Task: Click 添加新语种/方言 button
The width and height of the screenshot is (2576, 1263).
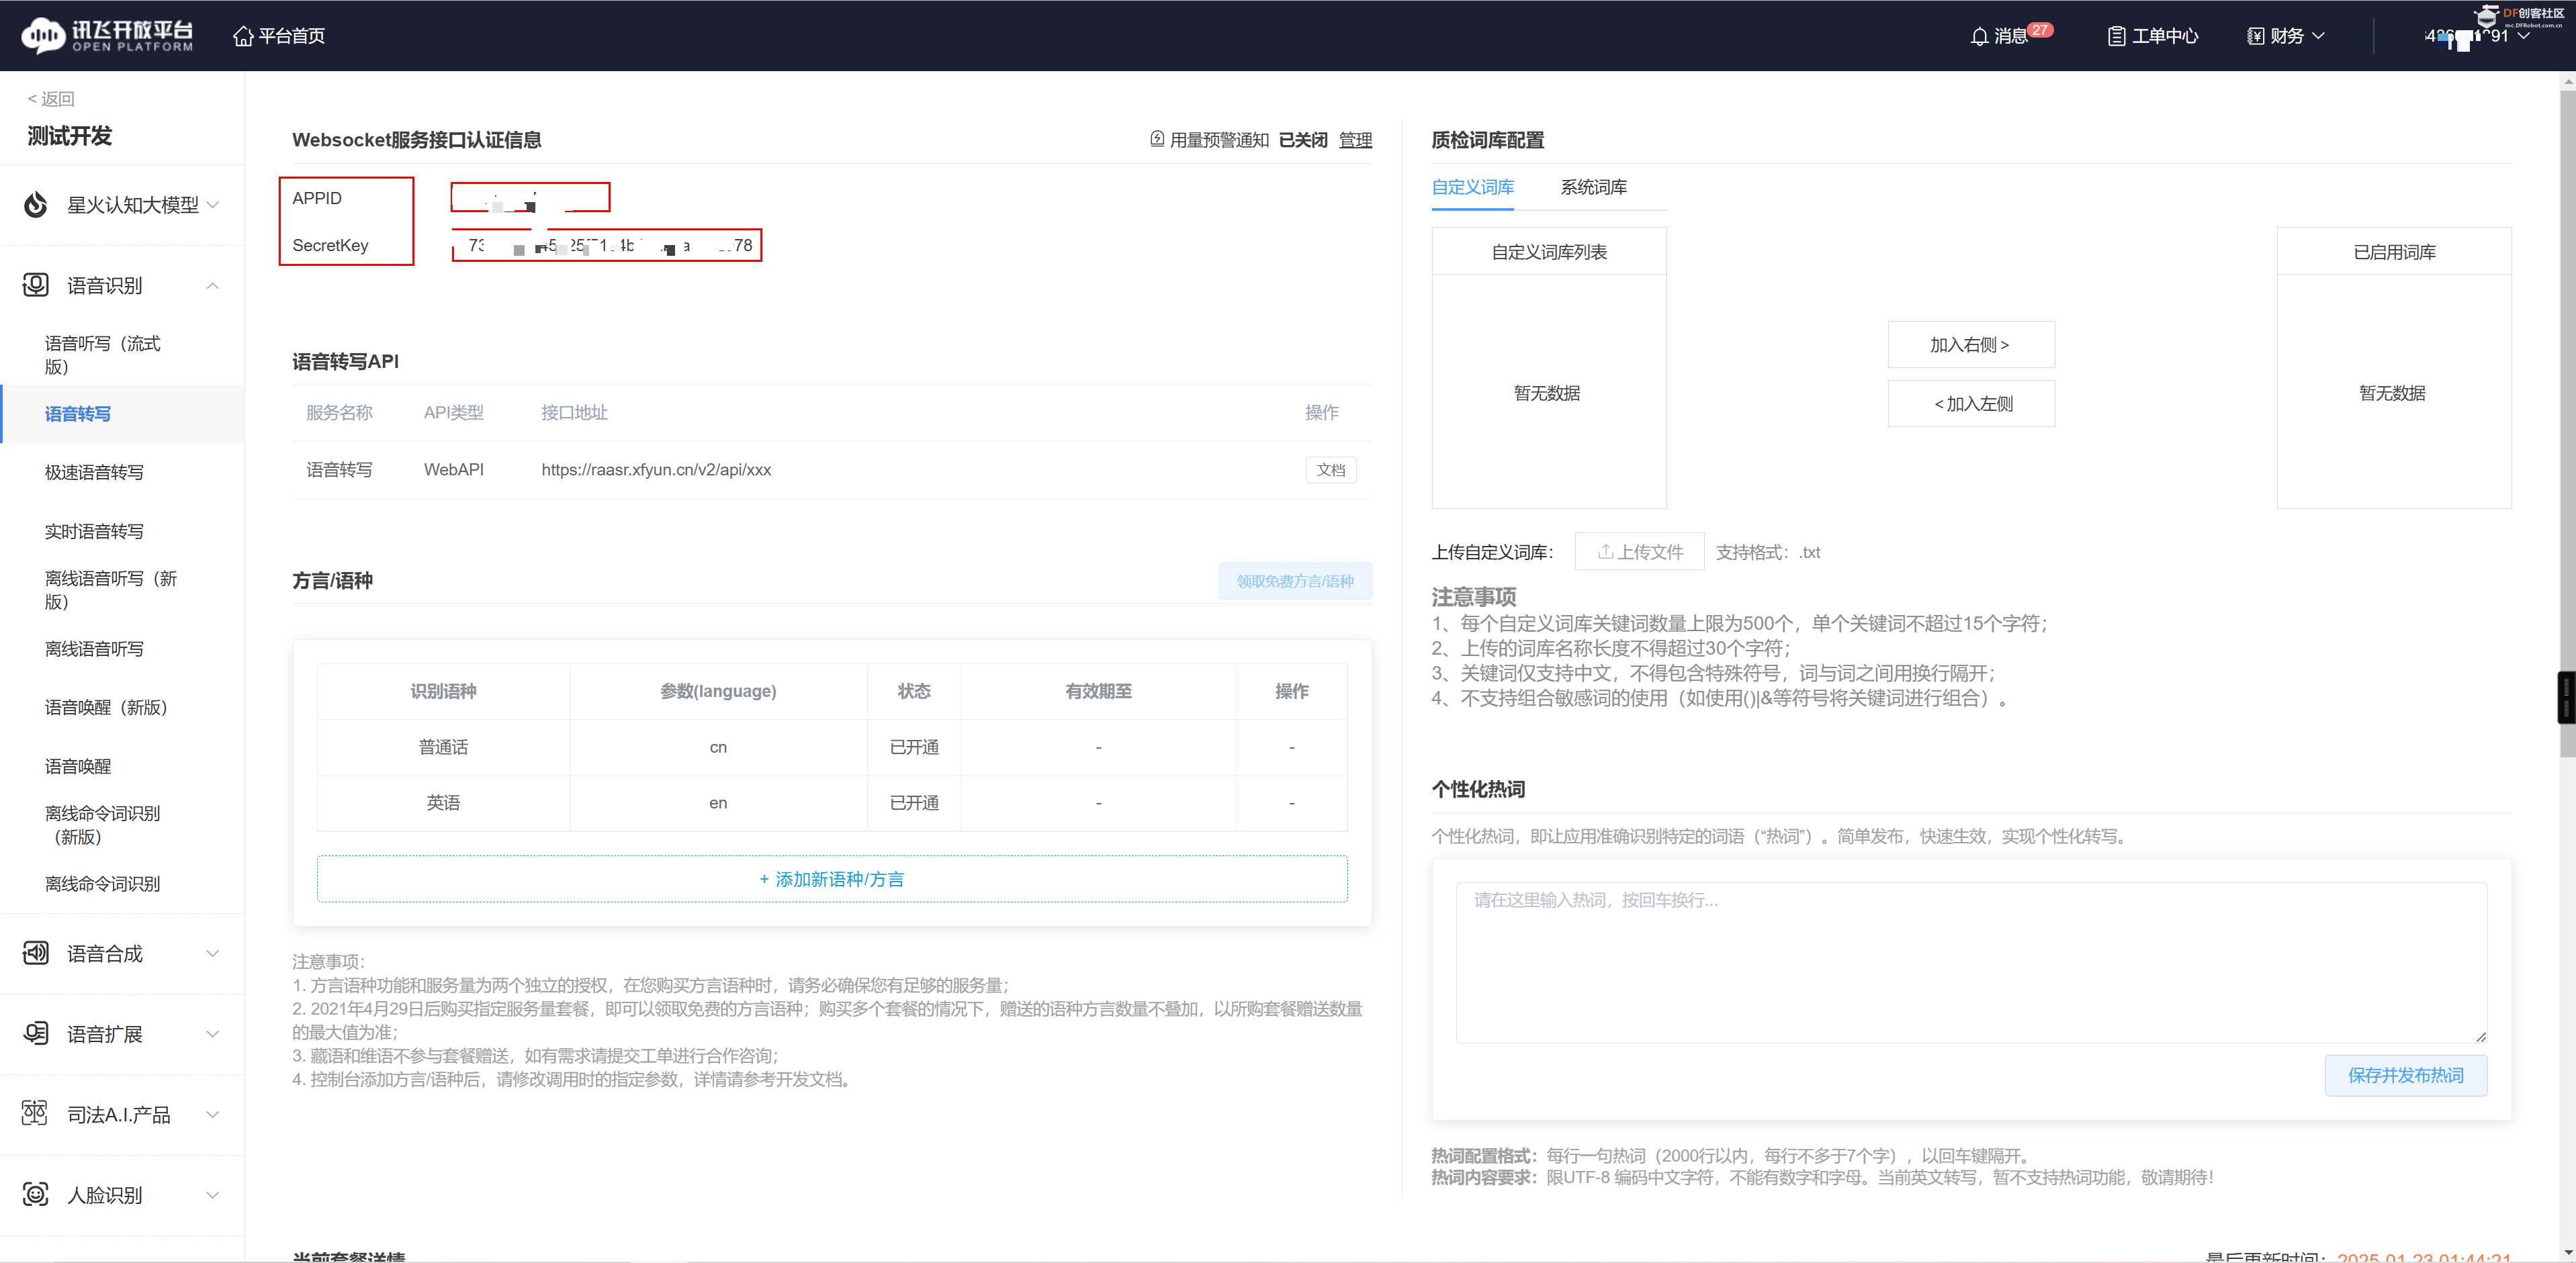Action: pos(831,878)
